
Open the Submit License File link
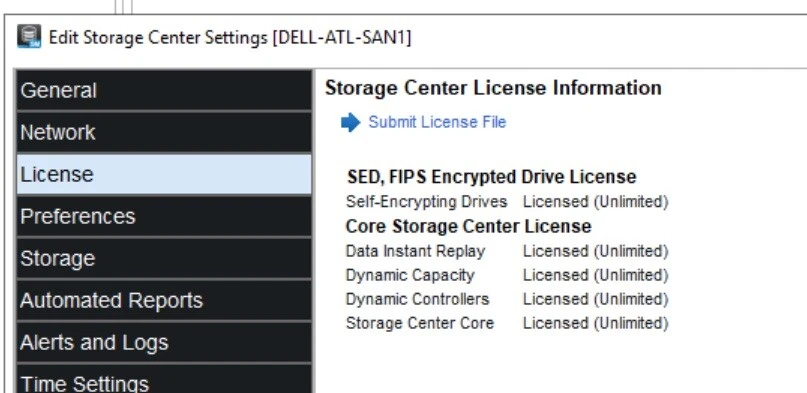click(x=437, y=122)
